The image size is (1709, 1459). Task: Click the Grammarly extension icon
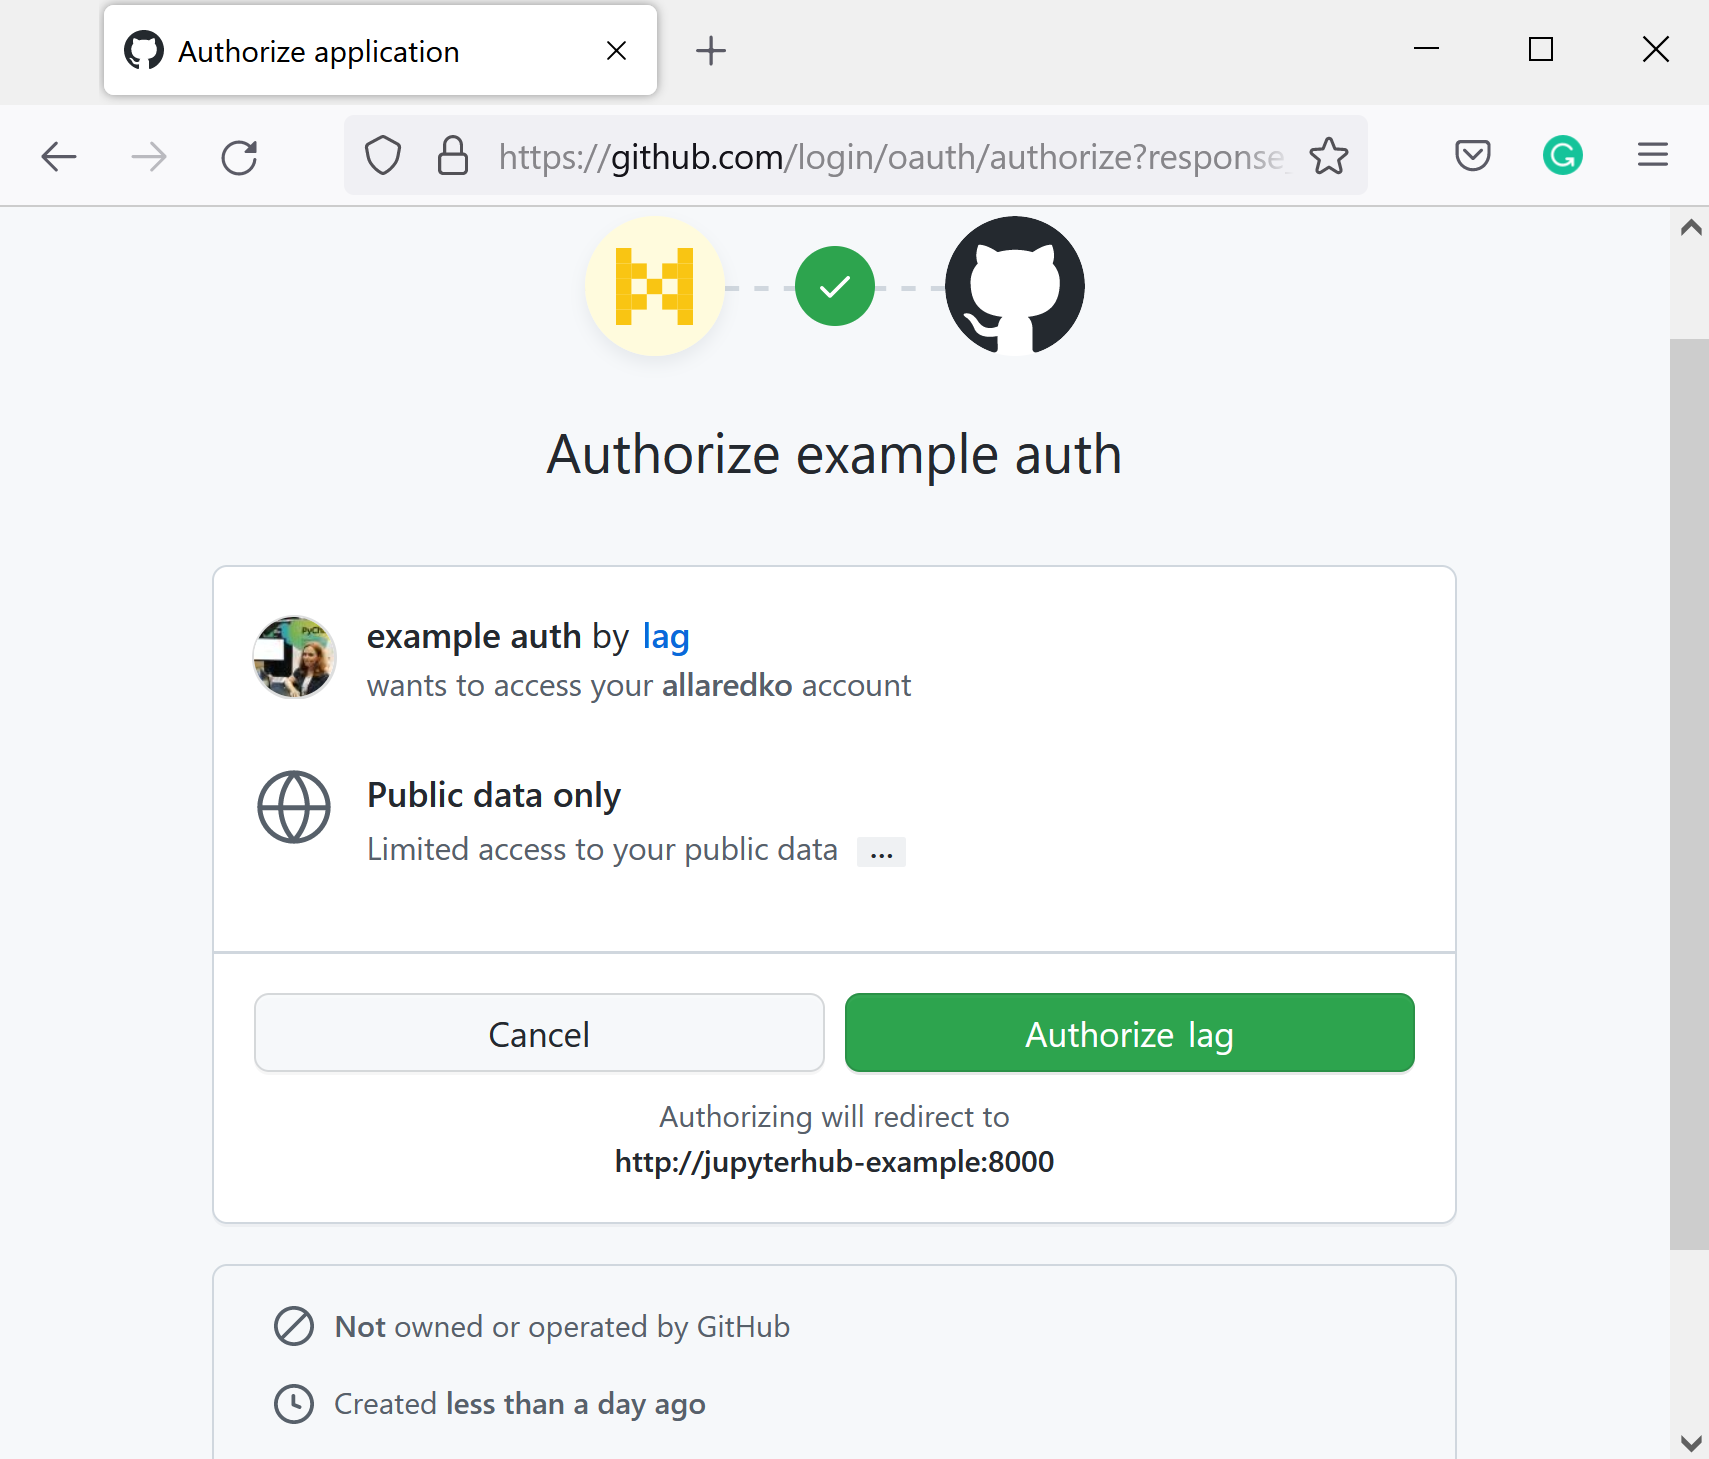[x=1562, y=155]
